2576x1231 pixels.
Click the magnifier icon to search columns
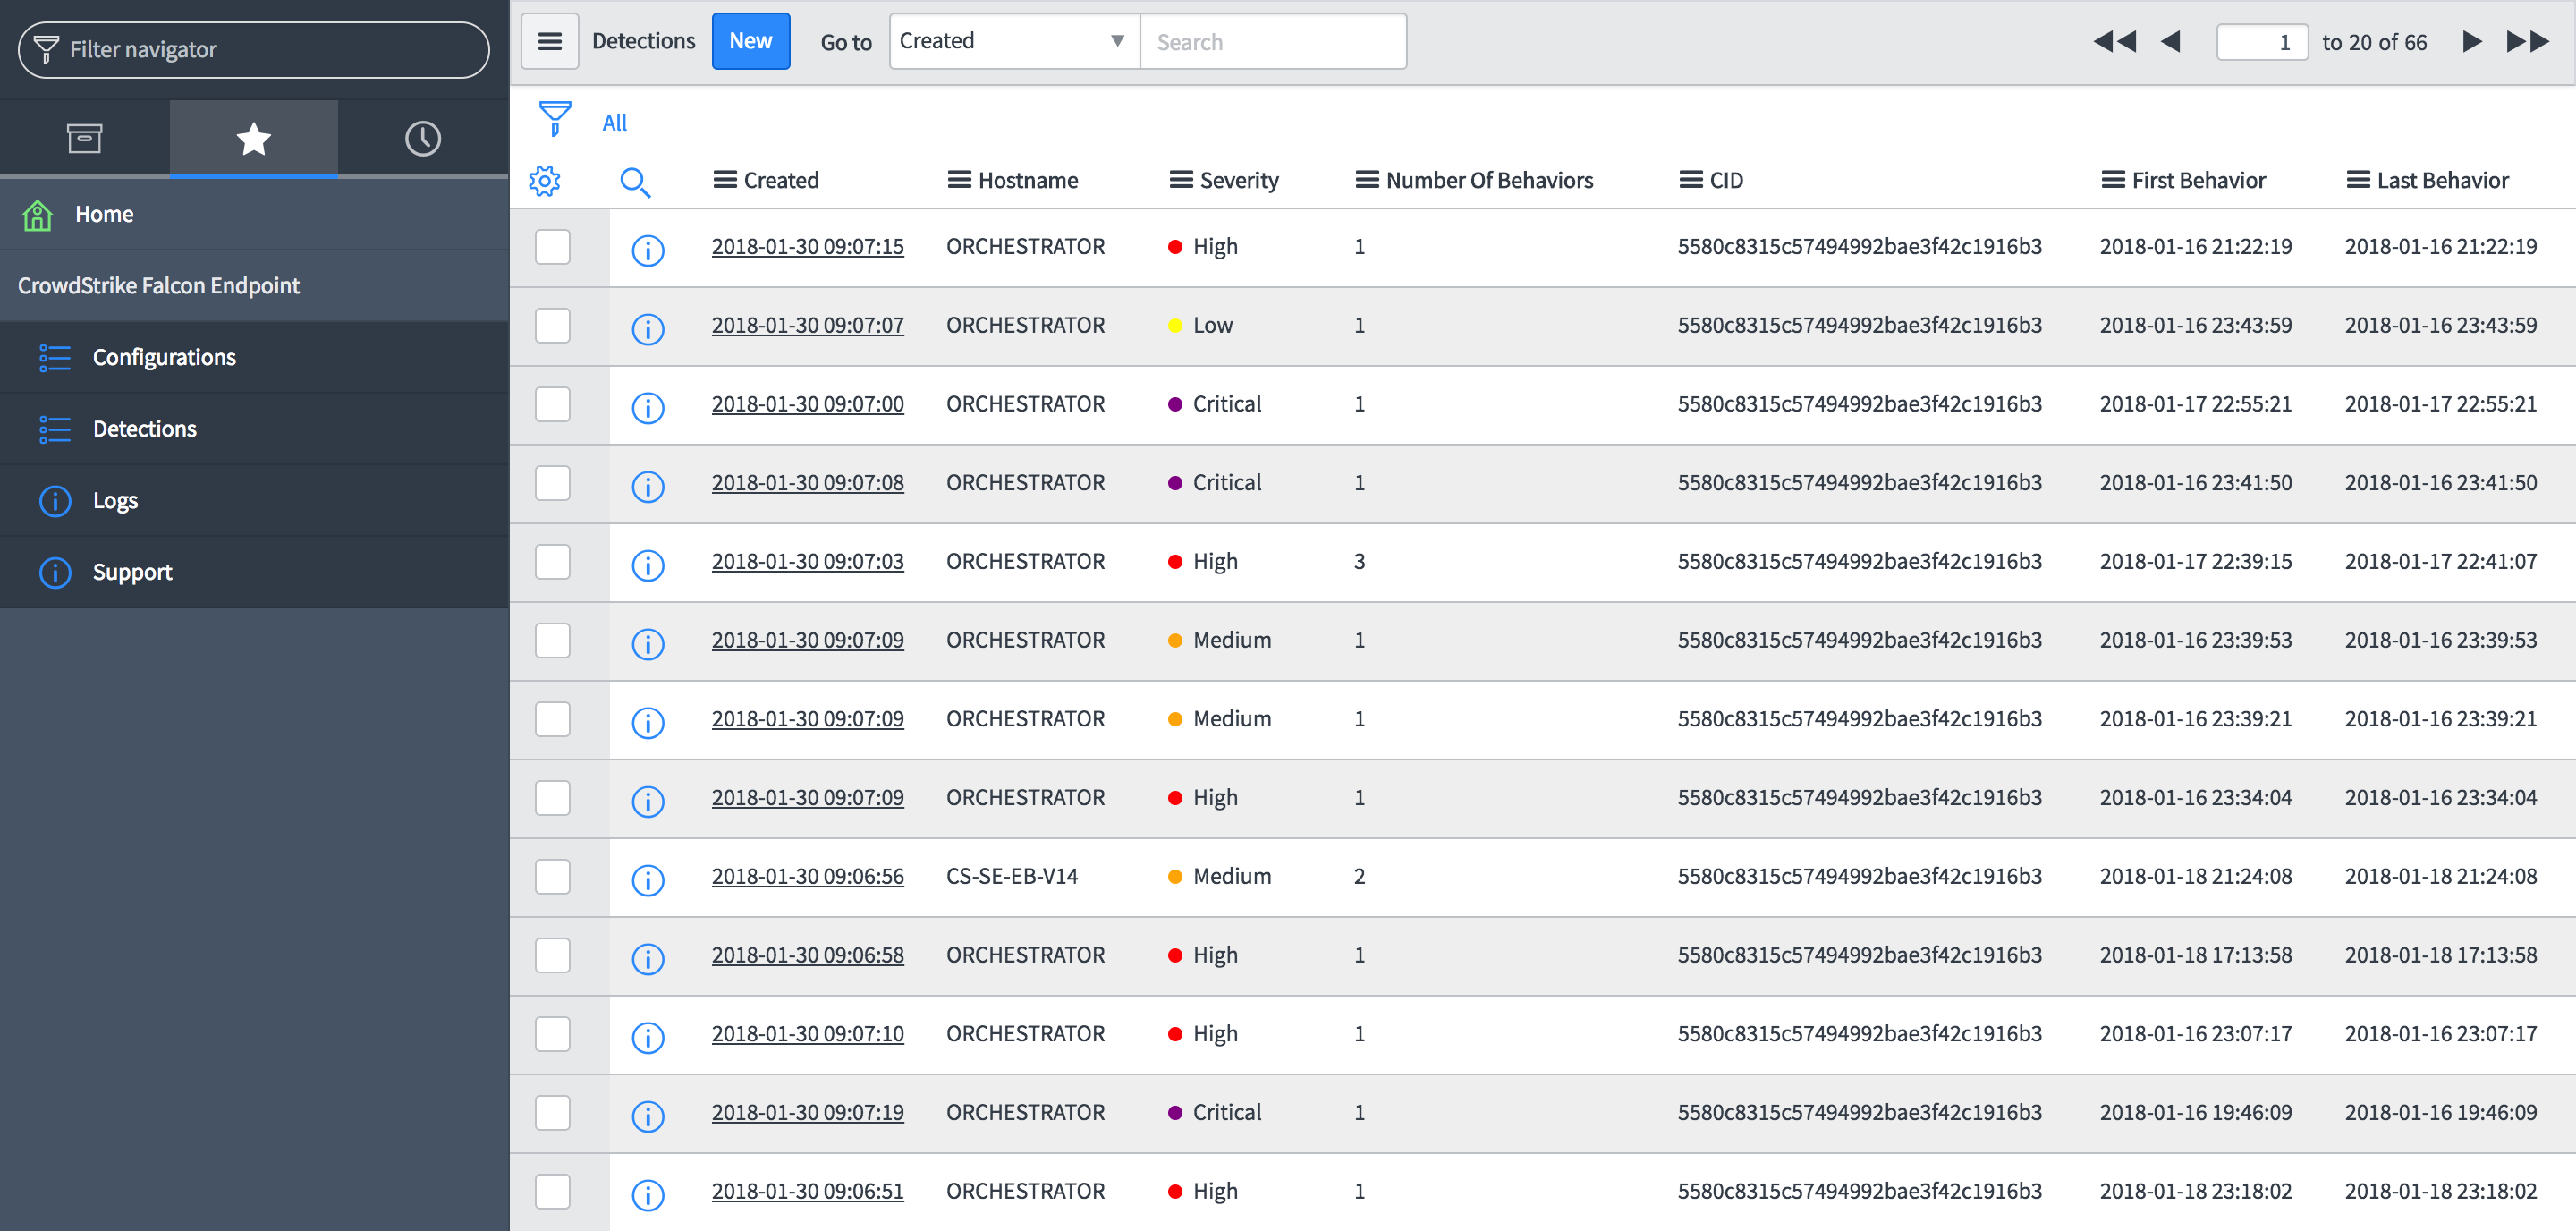(635, 182)
